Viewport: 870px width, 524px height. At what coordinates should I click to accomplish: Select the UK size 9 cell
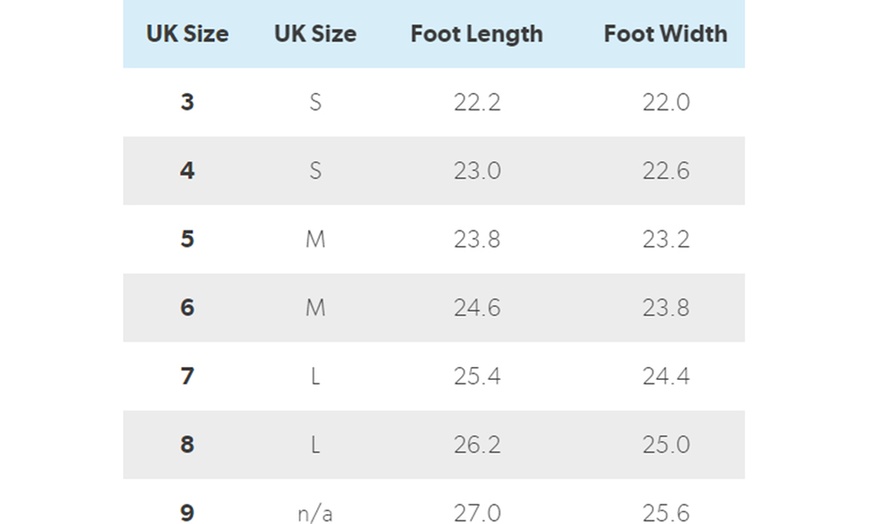(187, 513)
